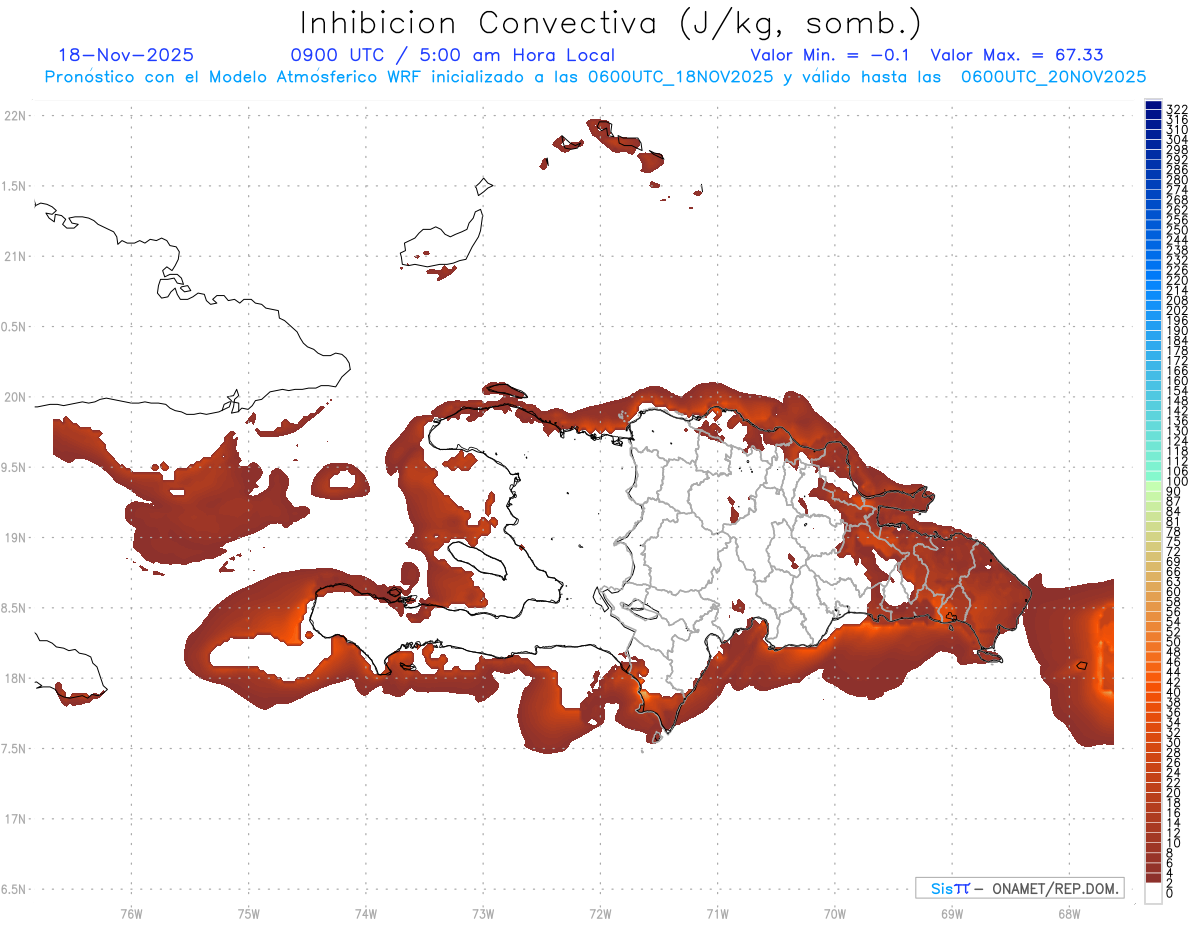Click the '19N' latitude label
The width and height of the screenshot is (1200, 927).
click(x=15, y=538)
